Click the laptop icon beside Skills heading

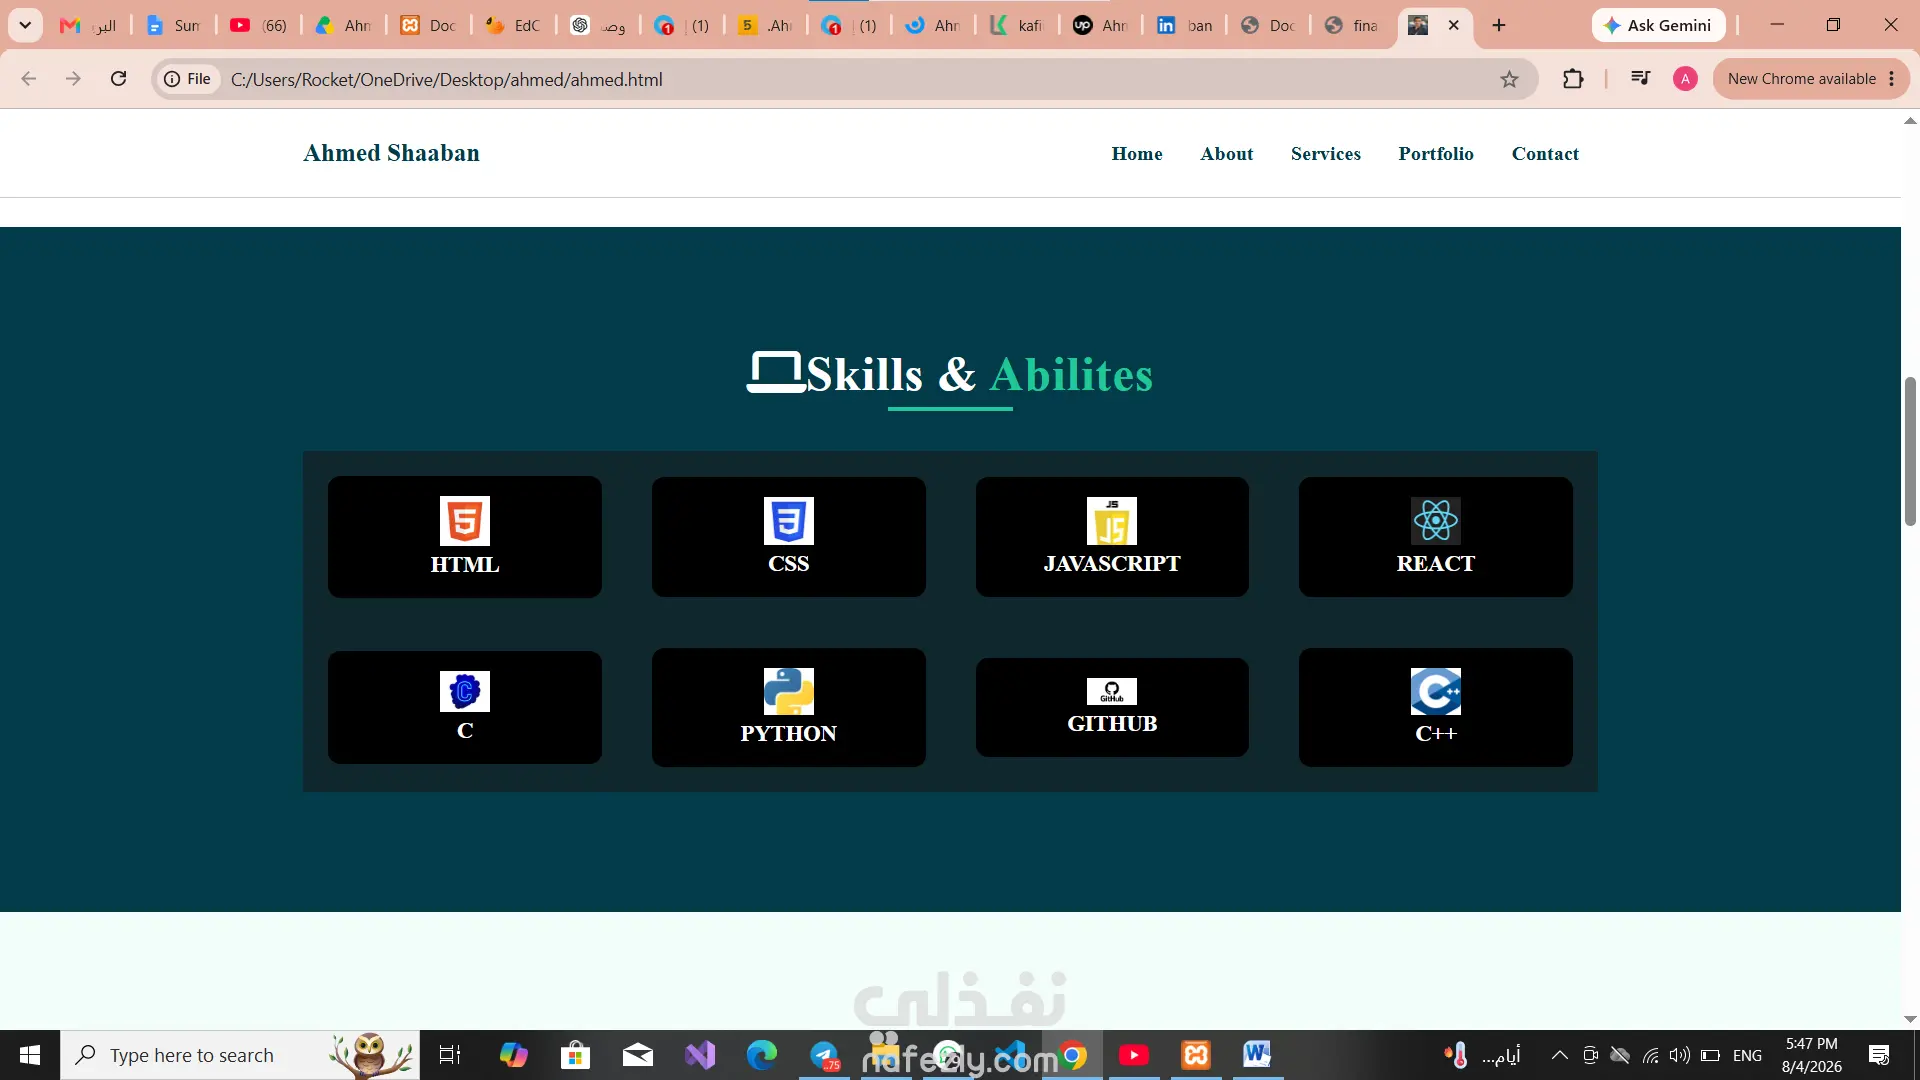coord(776,373)
